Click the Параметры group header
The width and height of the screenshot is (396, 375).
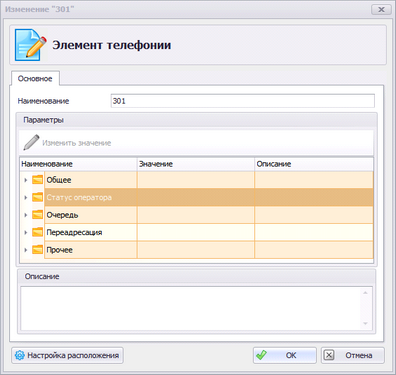pyautogui.click(x=197, y=120)
